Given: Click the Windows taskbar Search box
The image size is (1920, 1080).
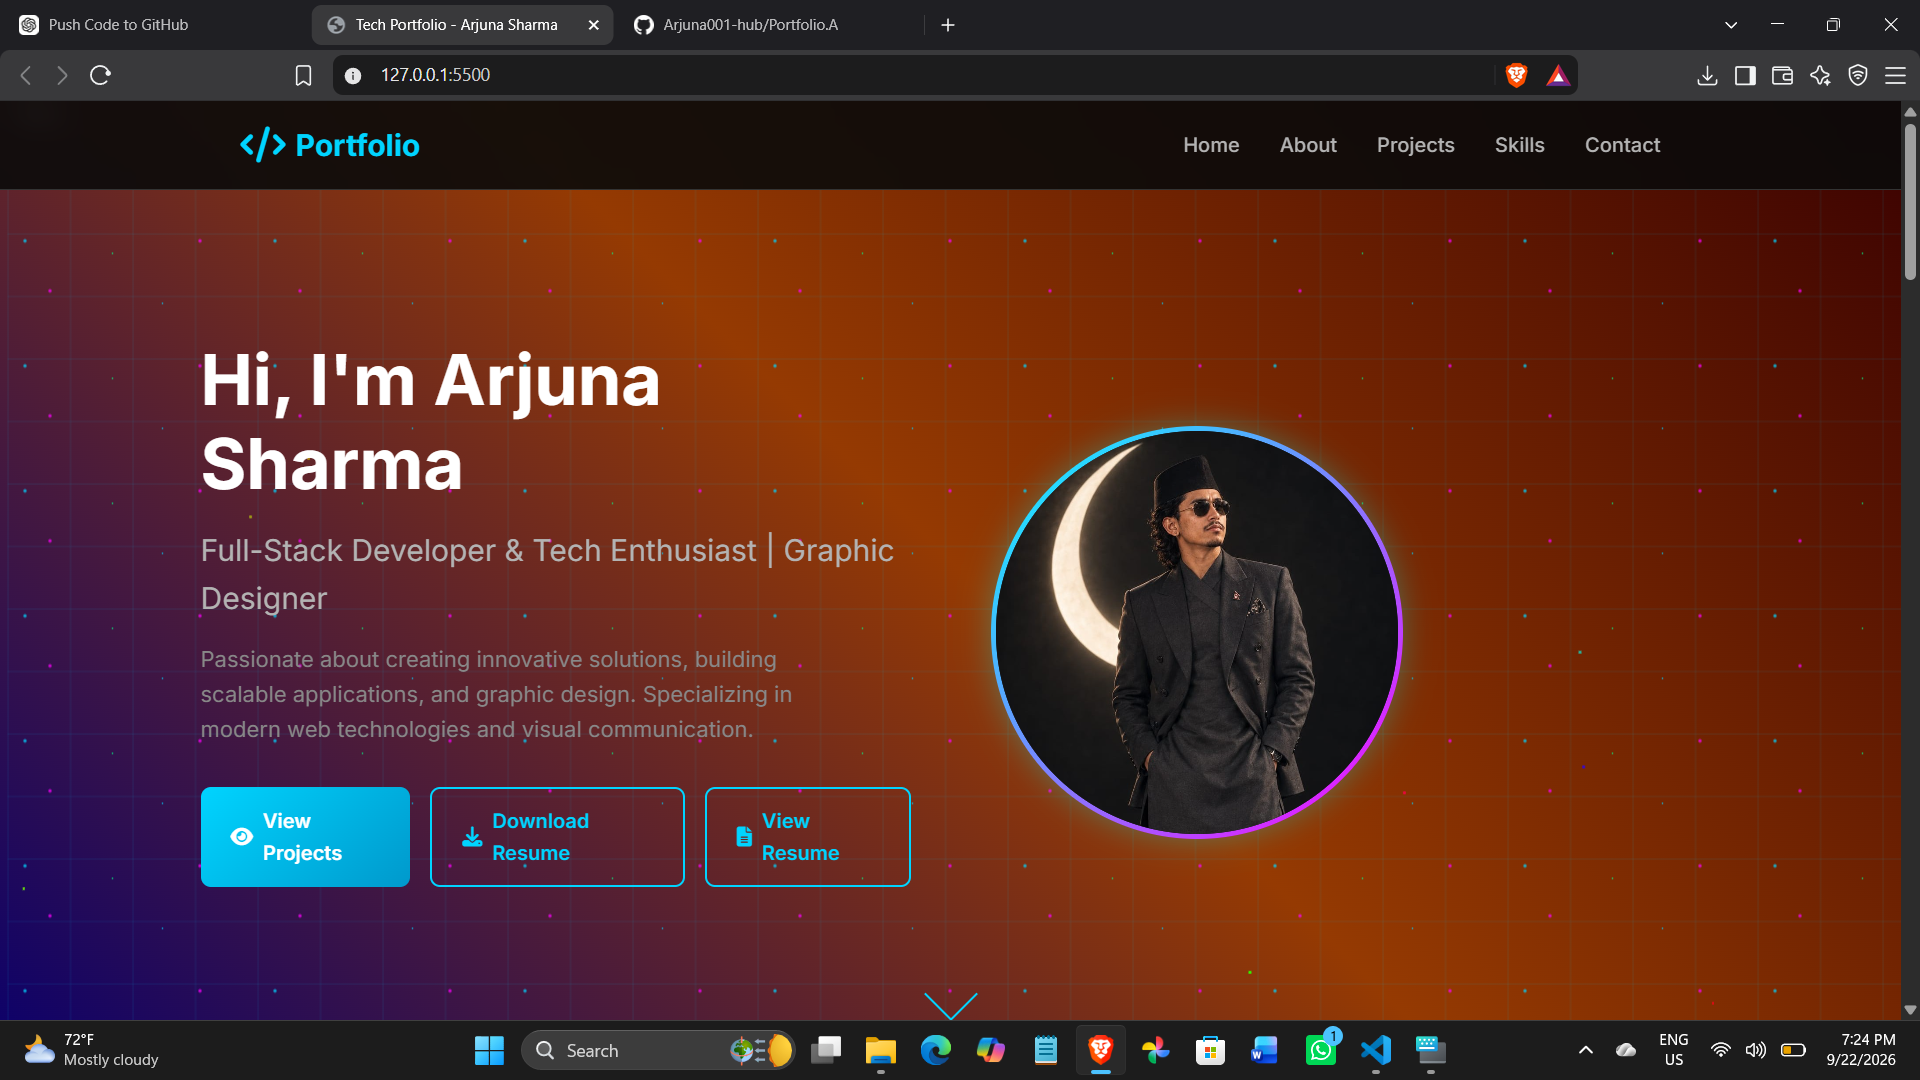Looking at the screenshot, I should (658, 1050).
